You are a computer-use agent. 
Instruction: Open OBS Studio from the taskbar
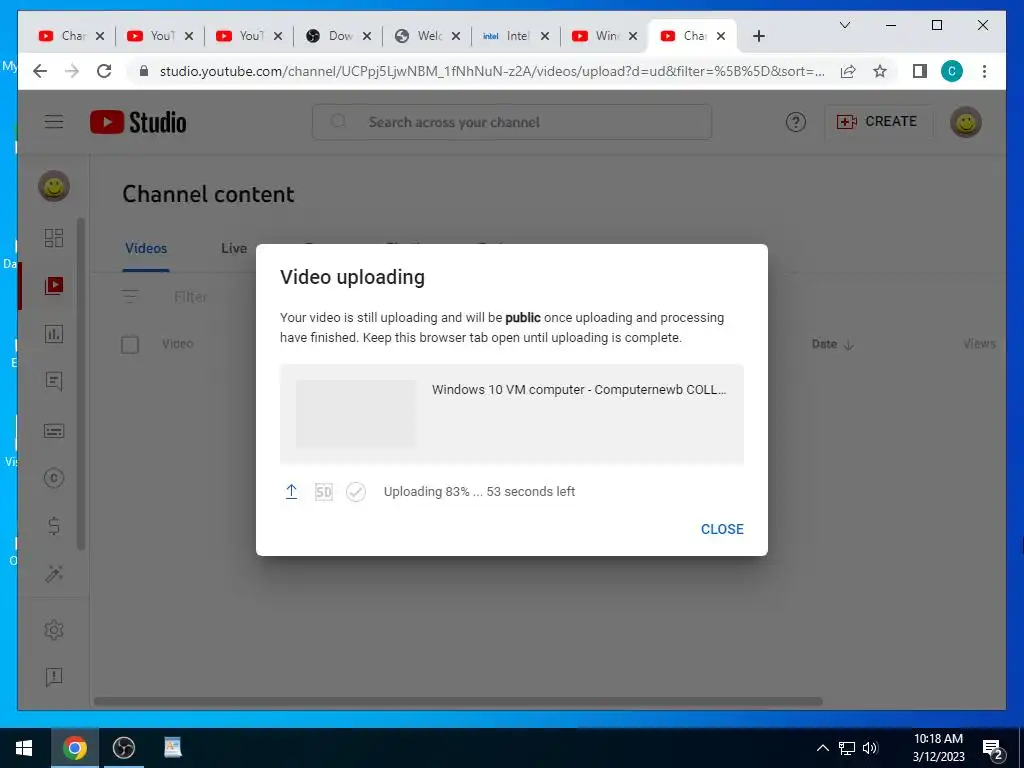(123, 748)
